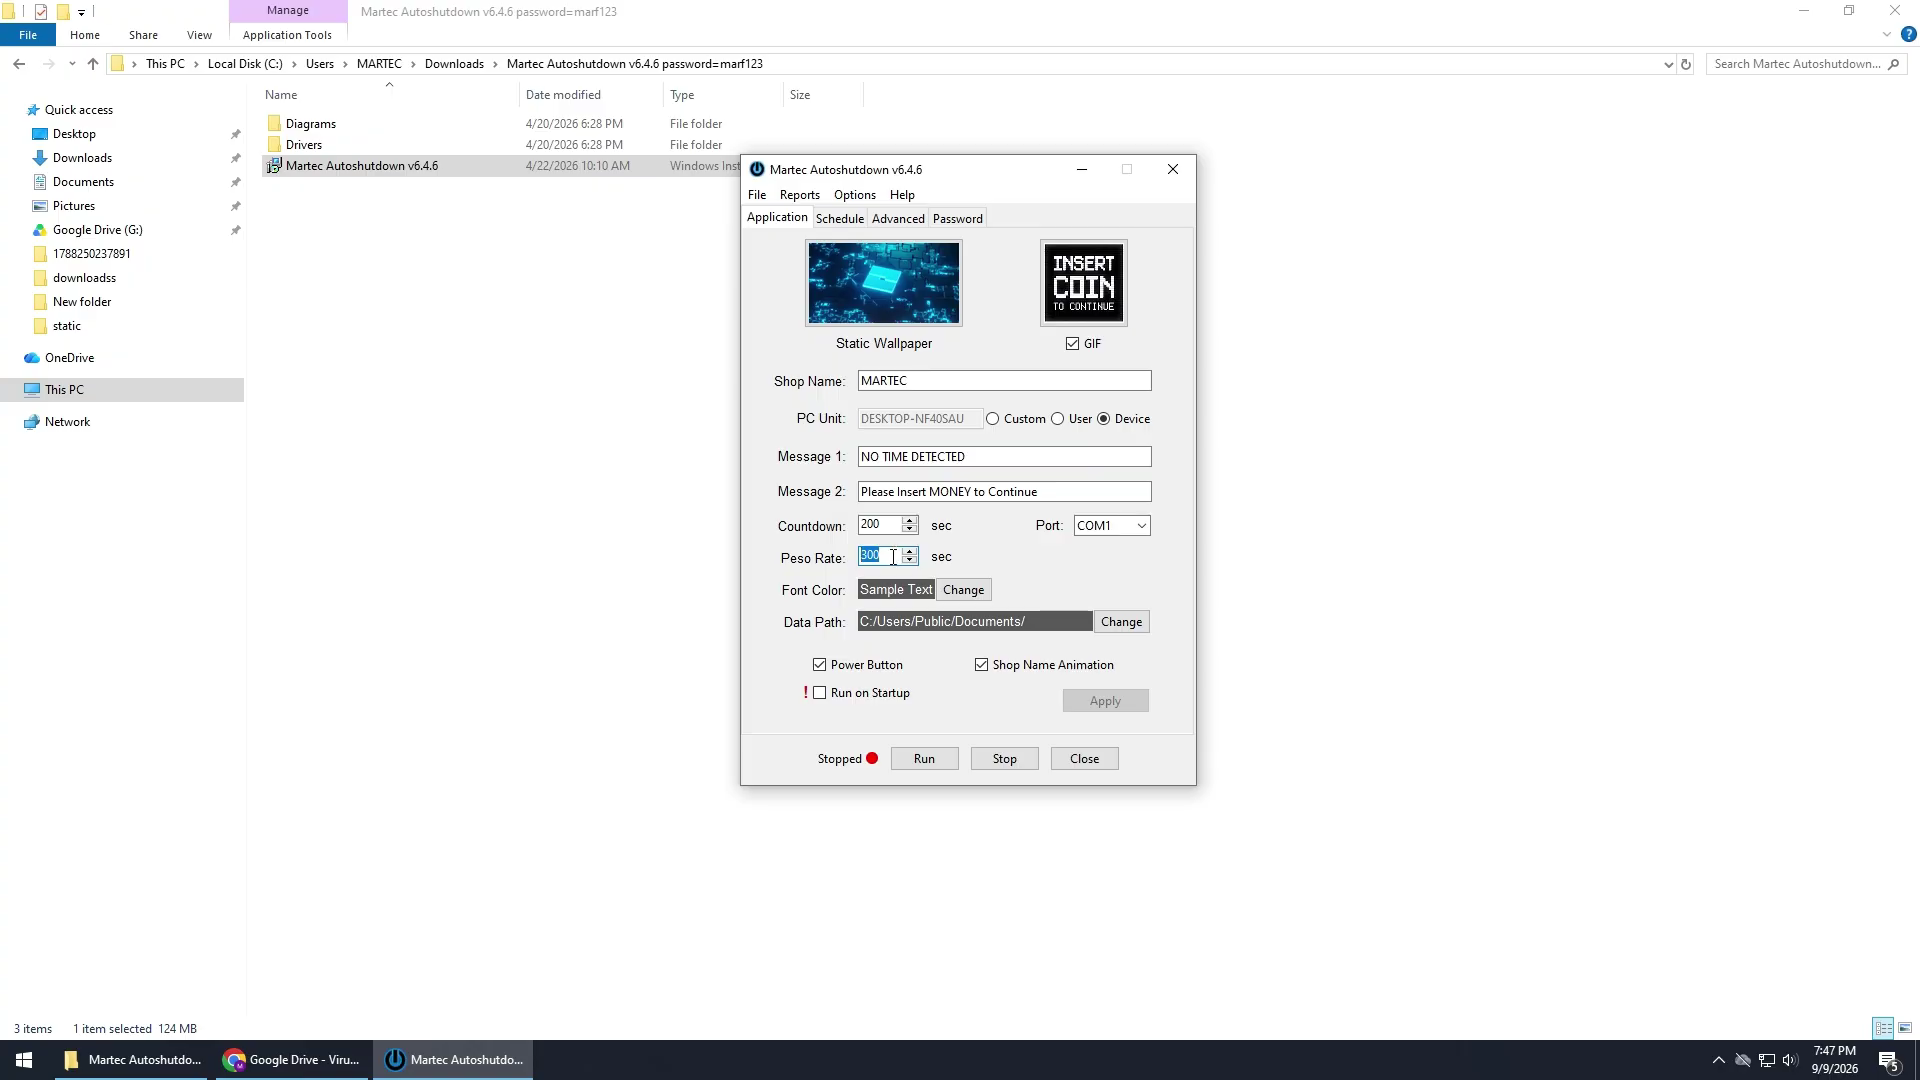Decrease the Peso Rate with down arrow
This screenshot has height=1080, width=1920.
pyautogui.click(x=909, y=561)
